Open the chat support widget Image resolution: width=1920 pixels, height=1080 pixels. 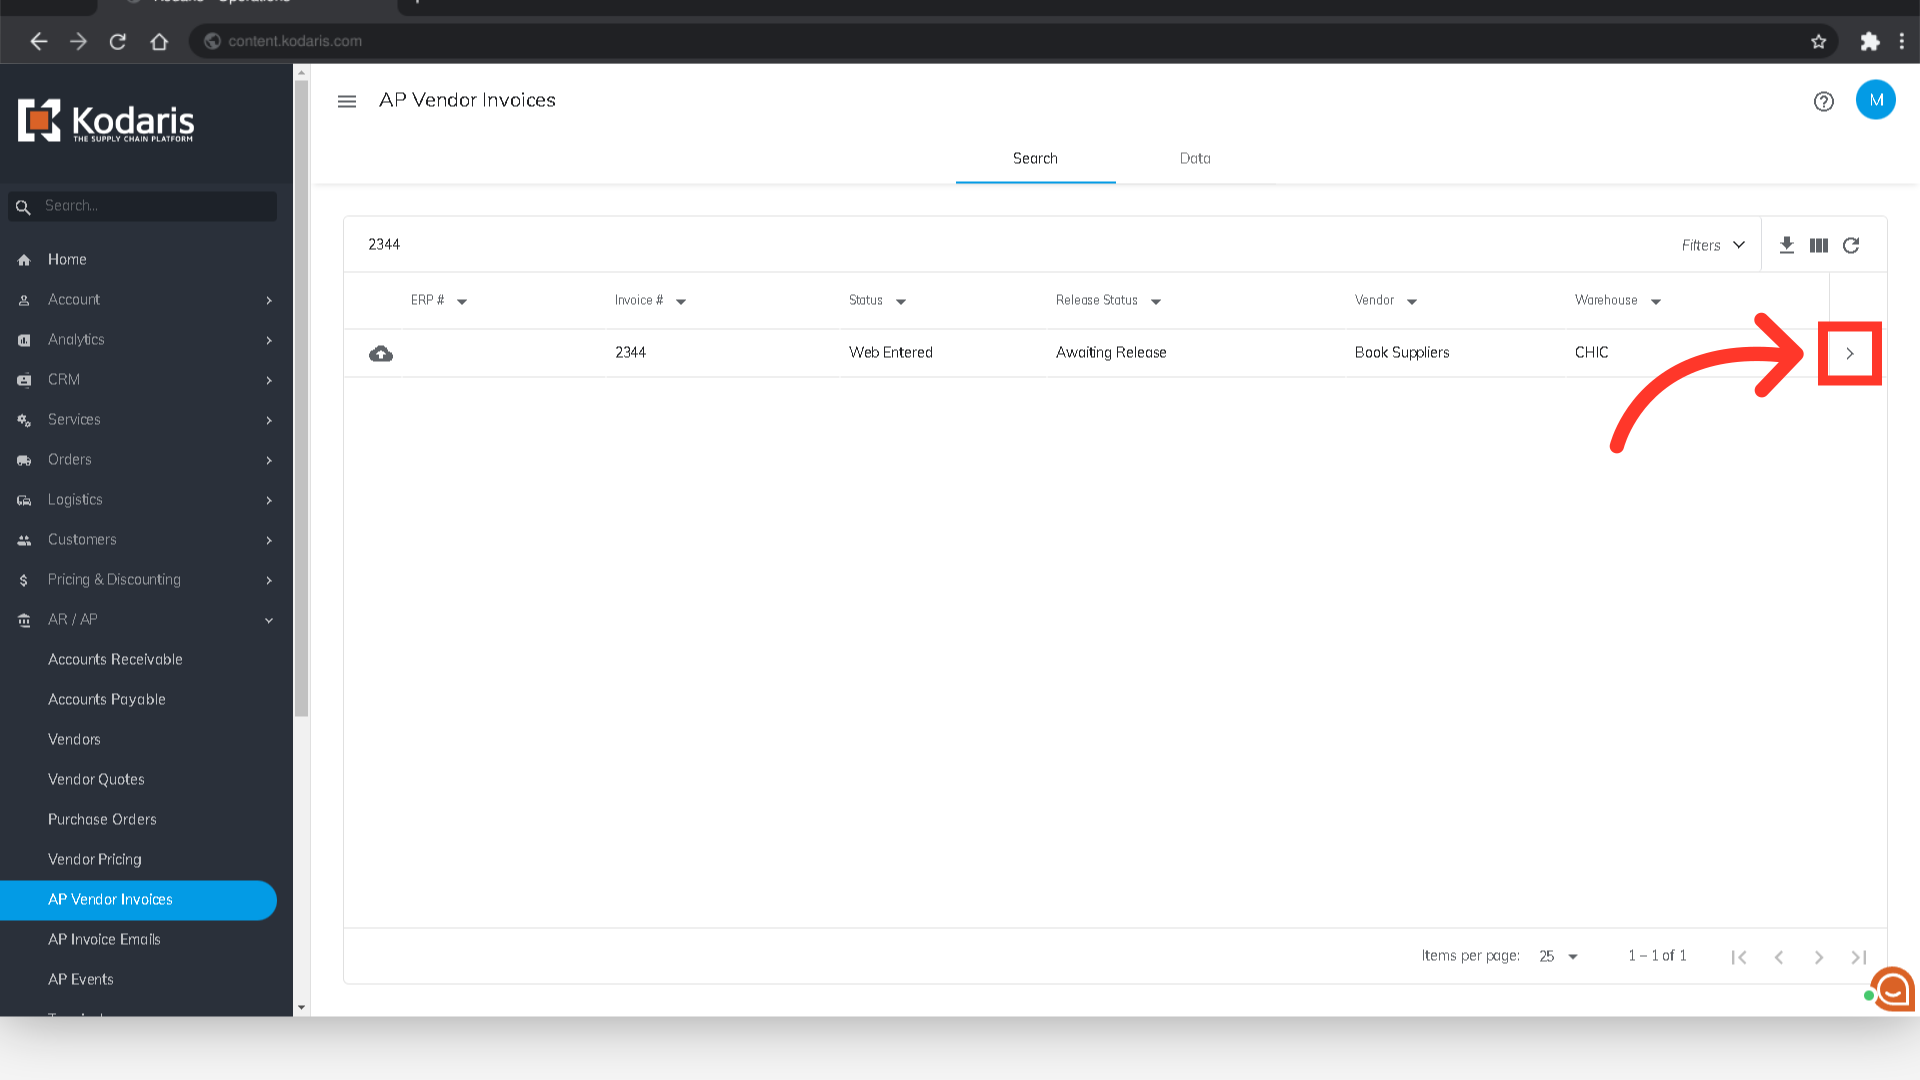click(1892, 989)
